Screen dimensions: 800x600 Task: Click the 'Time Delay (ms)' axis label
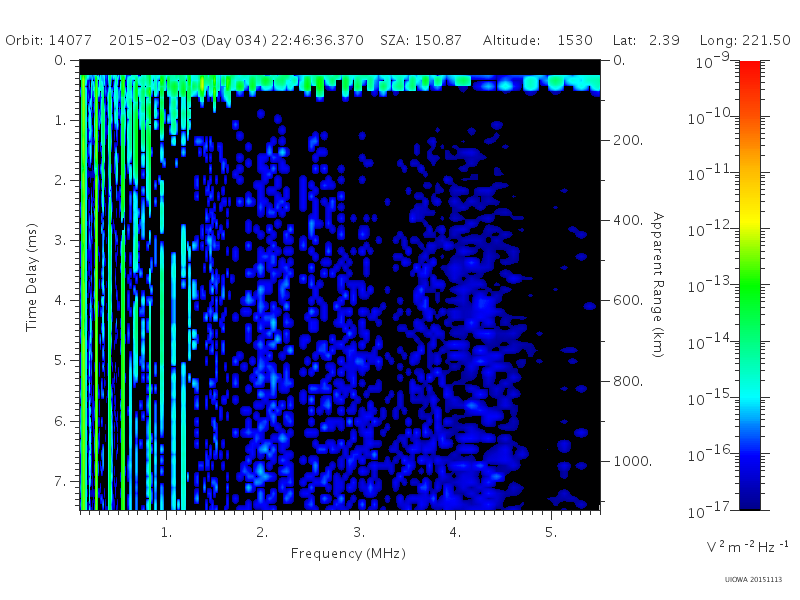coord(32,277)
